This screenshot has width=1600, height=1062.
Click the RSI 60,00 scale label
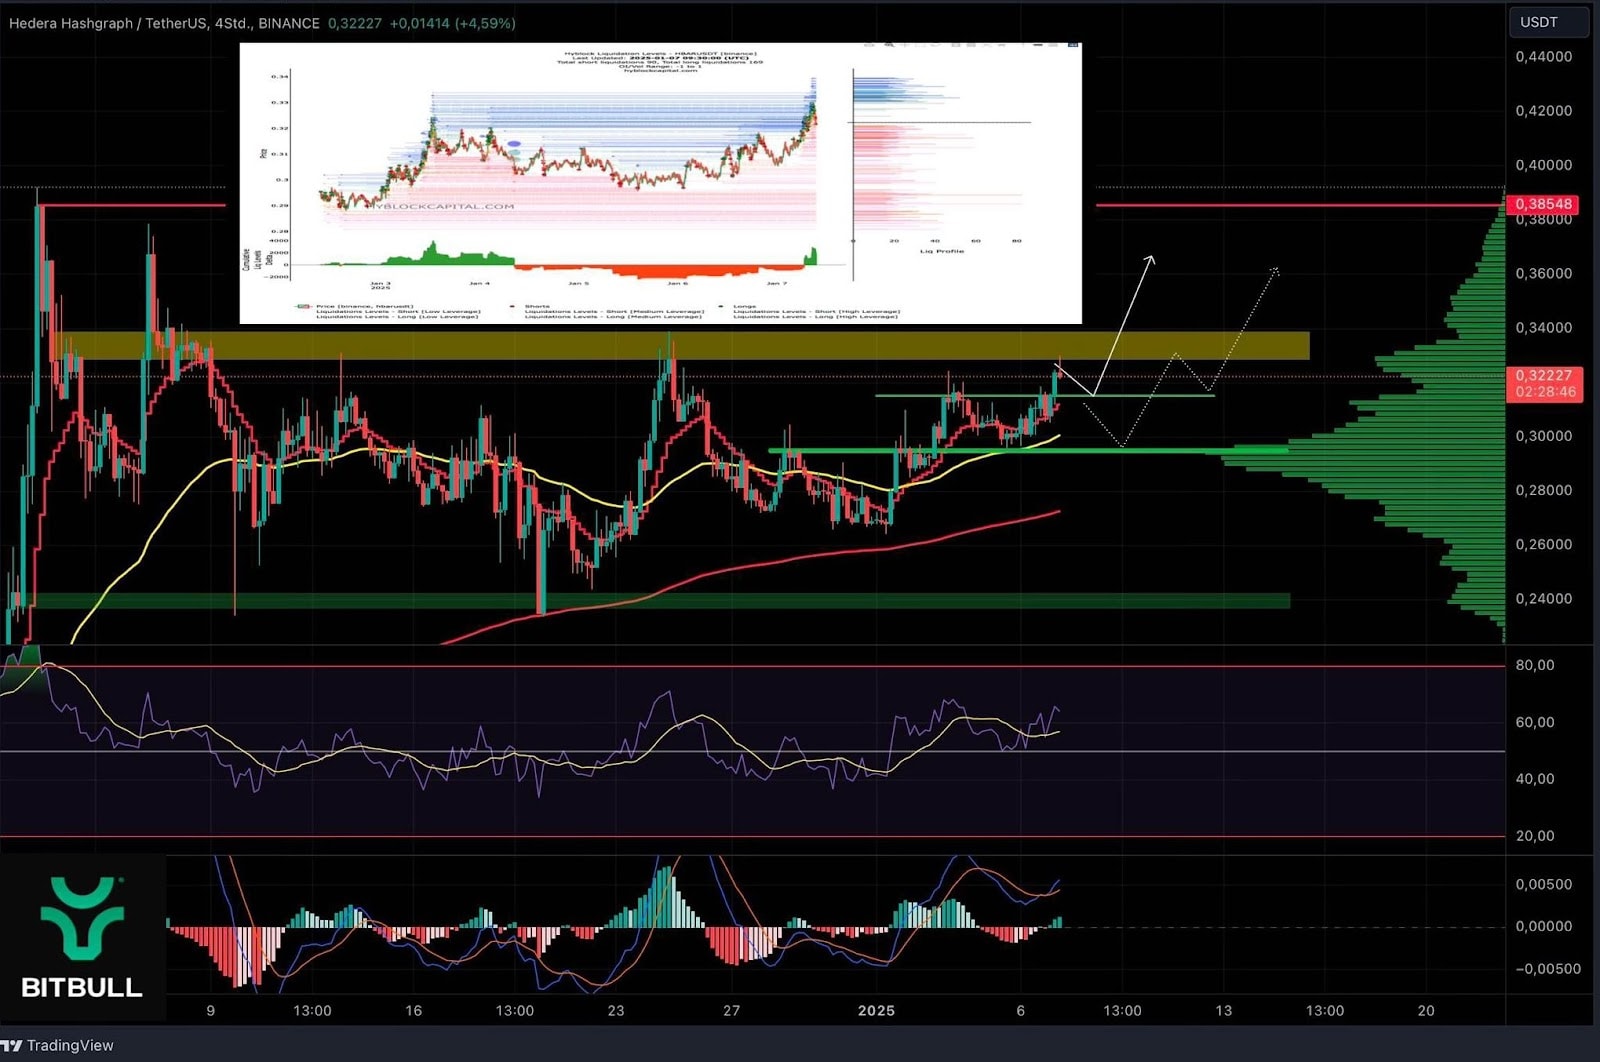tap(1535, 722)
